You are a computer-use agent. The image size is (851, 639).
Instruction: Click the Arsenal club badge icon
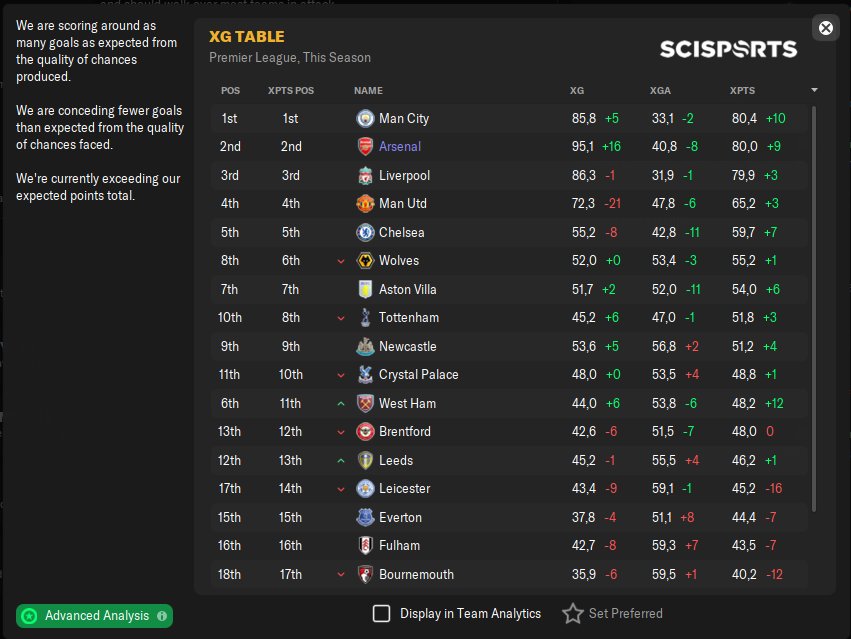pyautogui.click(x=365, y=147)
